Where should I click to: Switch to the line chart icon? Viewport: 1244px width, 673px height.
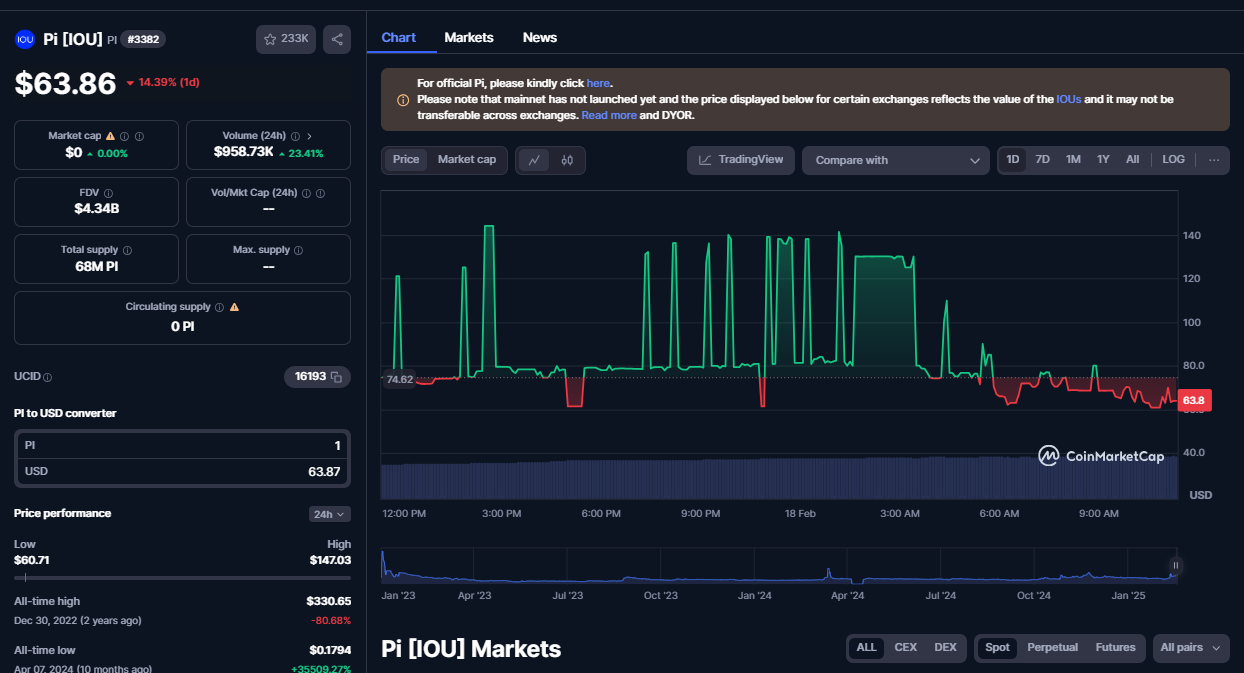[535, 160]
